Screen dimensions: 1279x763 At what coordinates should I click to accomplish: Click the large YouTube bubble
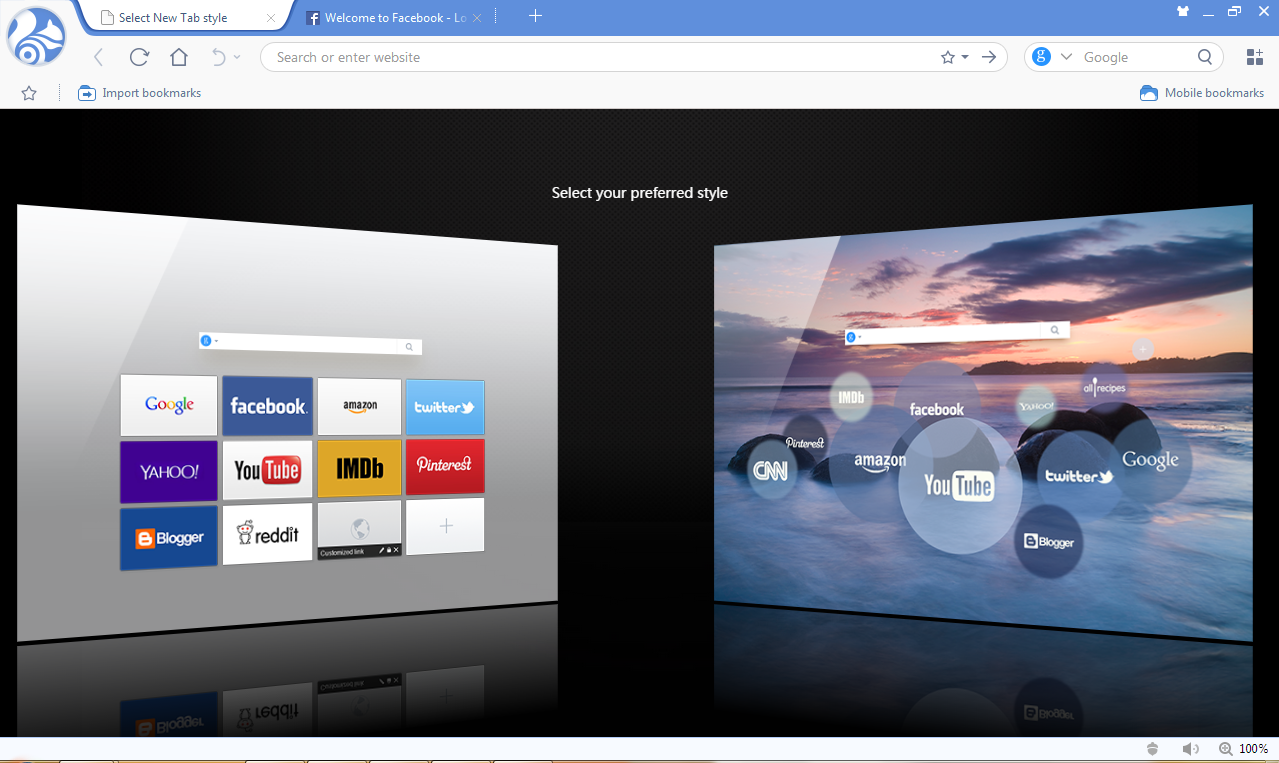click(x=959, y=486)
